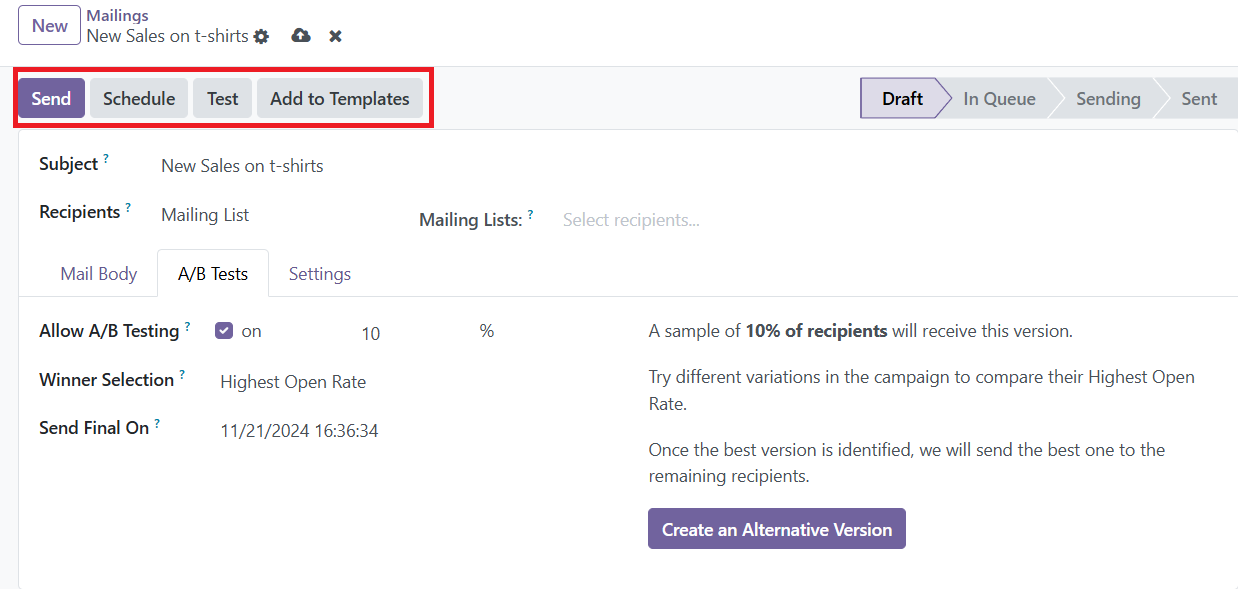Image resolution: width=1238 pixels, height=589 pixels.
Task: Uncheck the Allow A/B Testing checkbox
Action: coord(224,331)
